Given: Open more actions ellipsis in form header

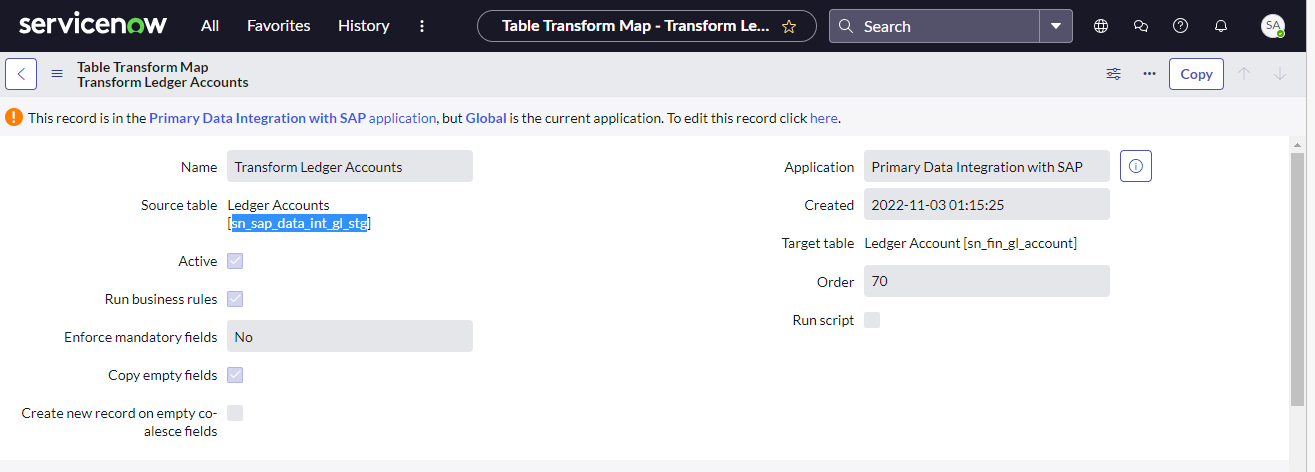Looking at the screenshot, I should [x=1149, y=74].
